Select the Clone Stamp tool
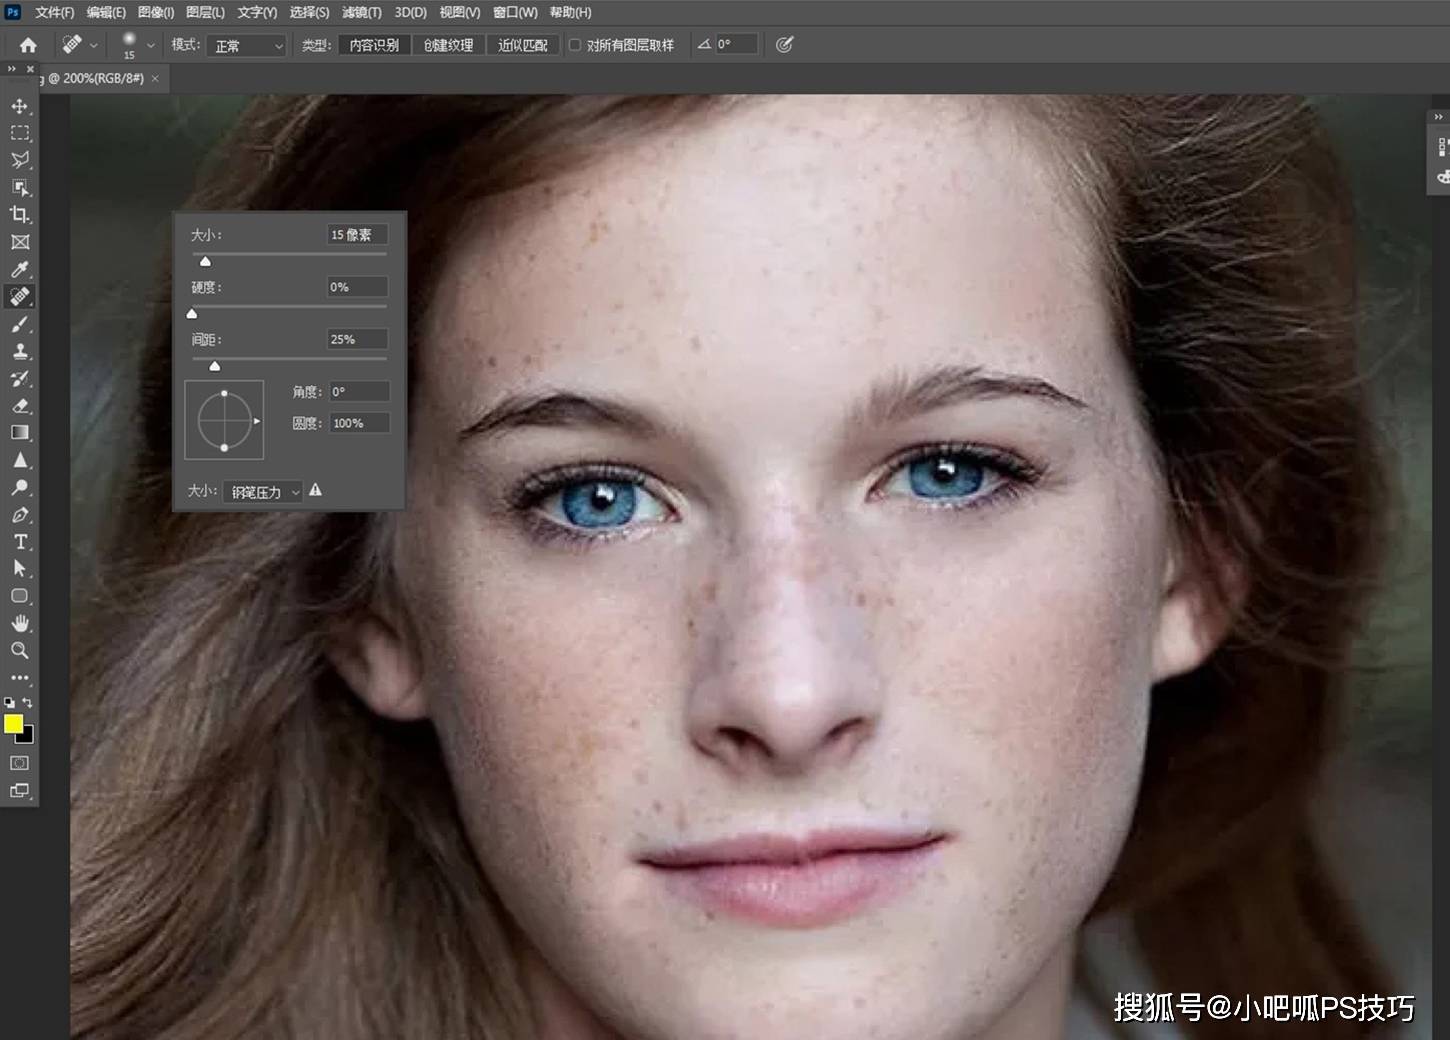 click(19, 351)
